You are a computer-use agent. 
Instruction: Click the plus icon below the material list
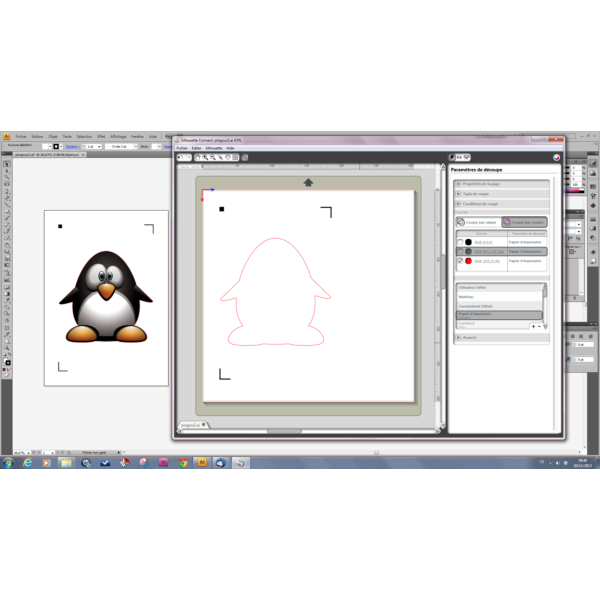coord(531,326)
